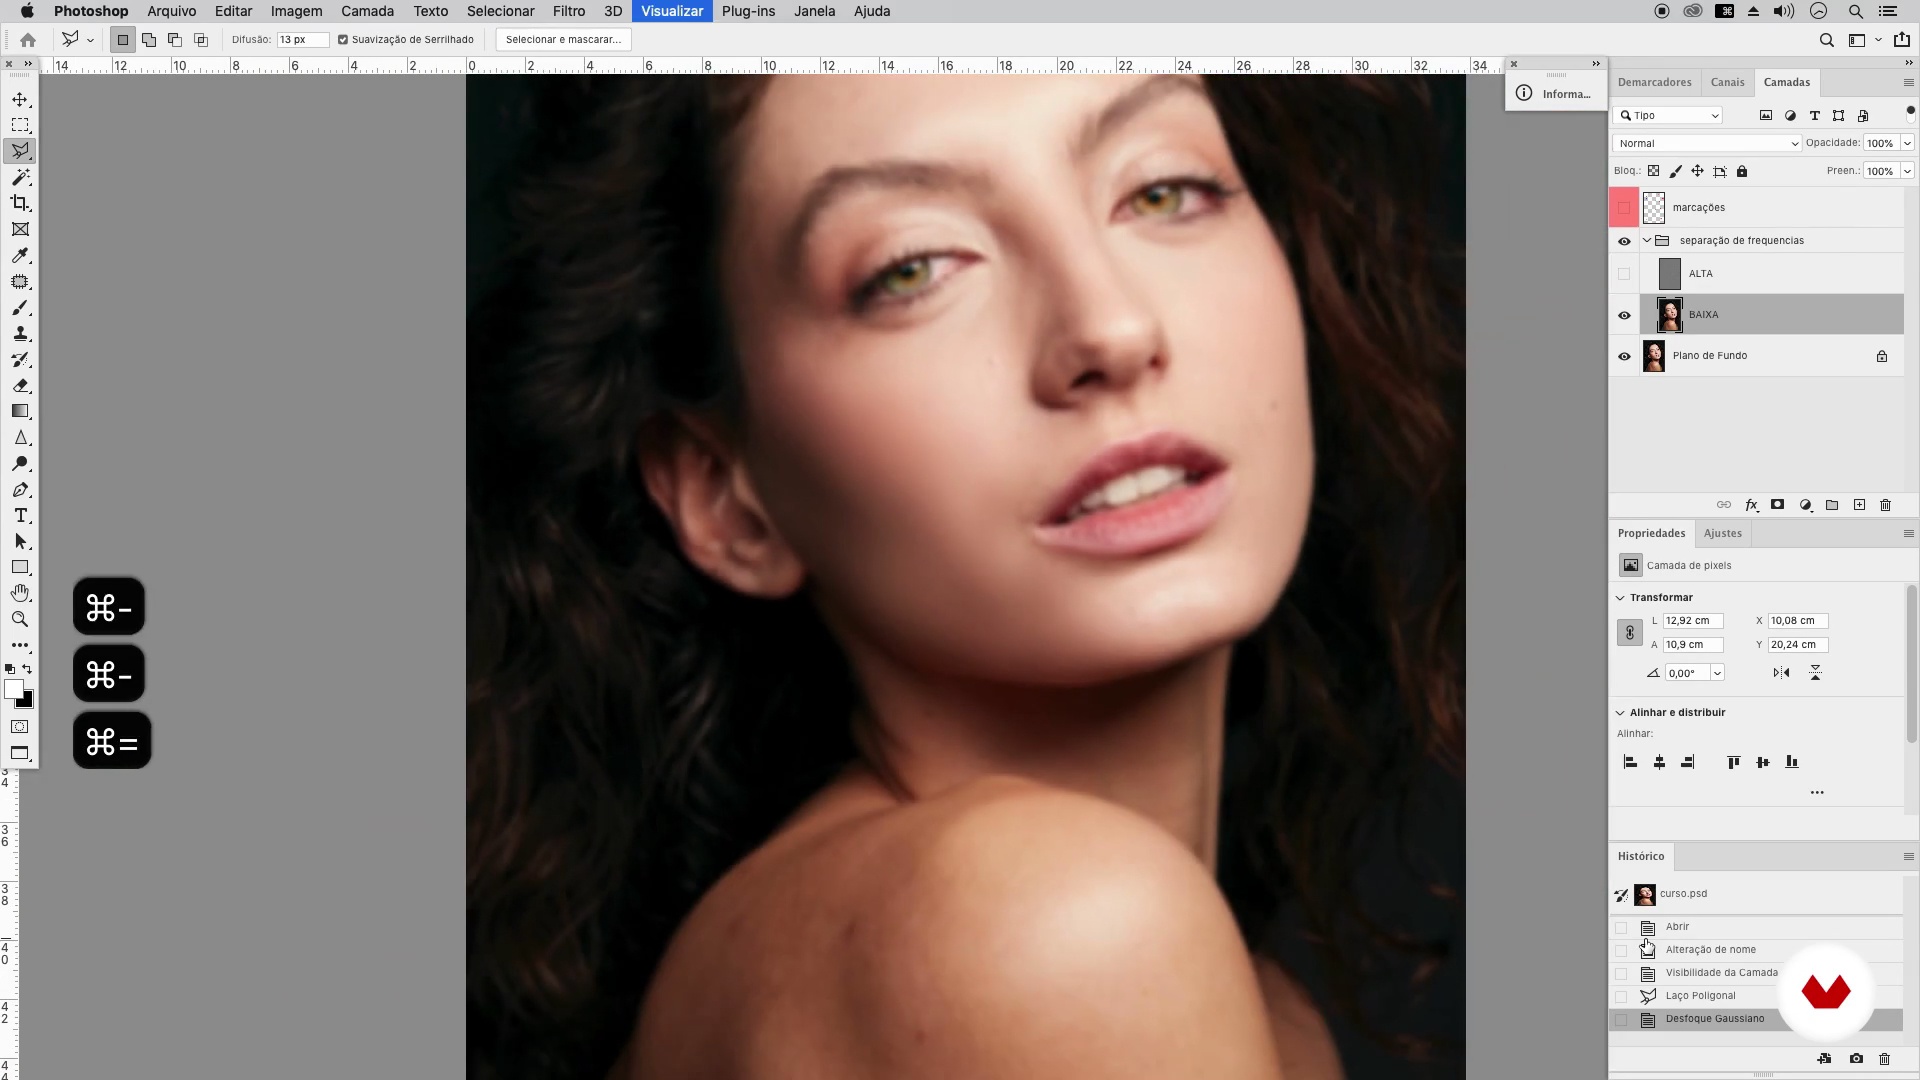Select the Eyedropper tool
This screenshot has height=1080, width=1920.
pos(20,255)
